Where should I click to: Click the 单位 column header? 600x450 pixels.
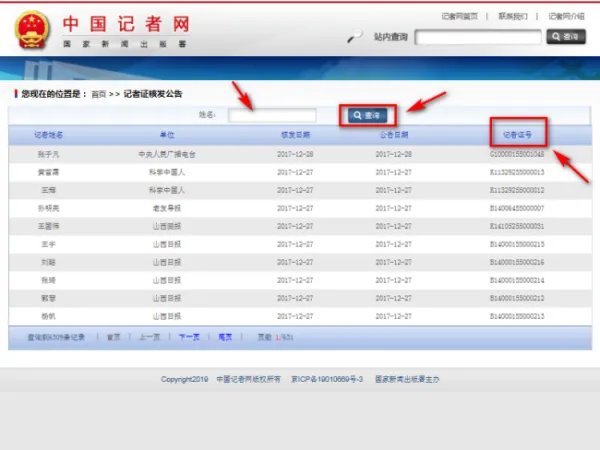[x=166, y=134]
